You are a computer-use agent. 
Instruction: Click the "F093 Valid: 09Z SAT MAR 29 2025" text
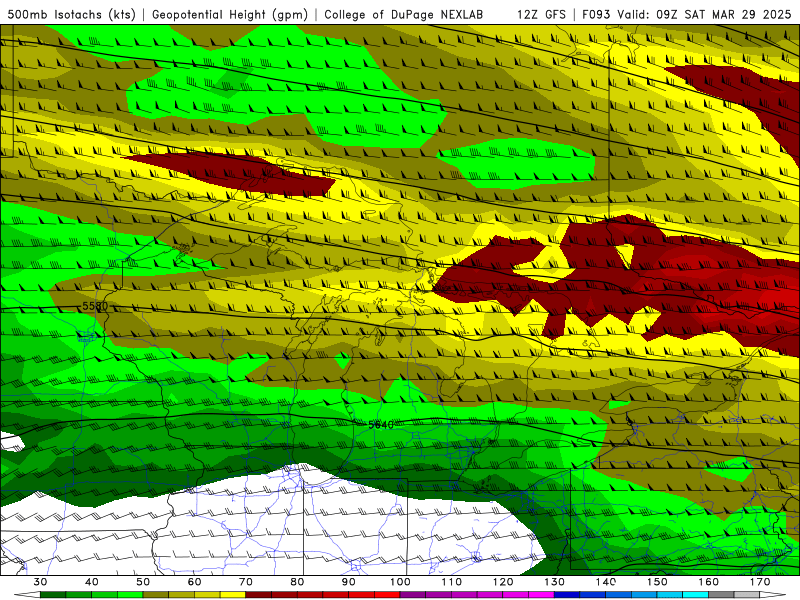pyautogui.click(x=687, y=15)
